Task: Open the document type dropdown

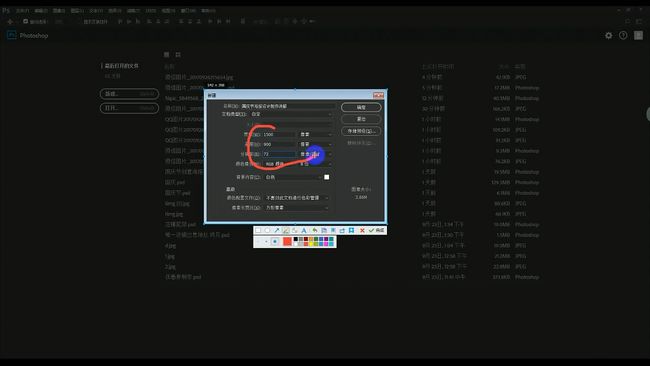Action: coord(291,114)
